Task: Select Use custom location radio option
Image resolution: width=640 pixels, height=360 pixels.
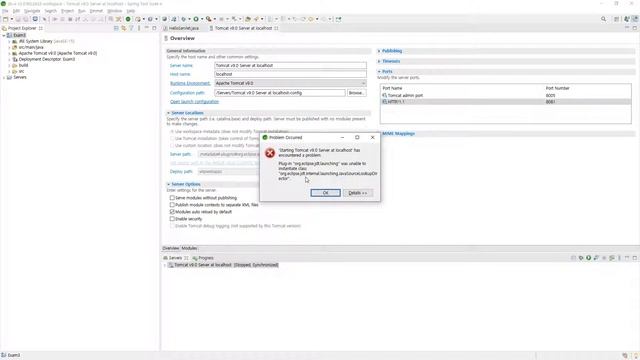Action: click(172, 145)
